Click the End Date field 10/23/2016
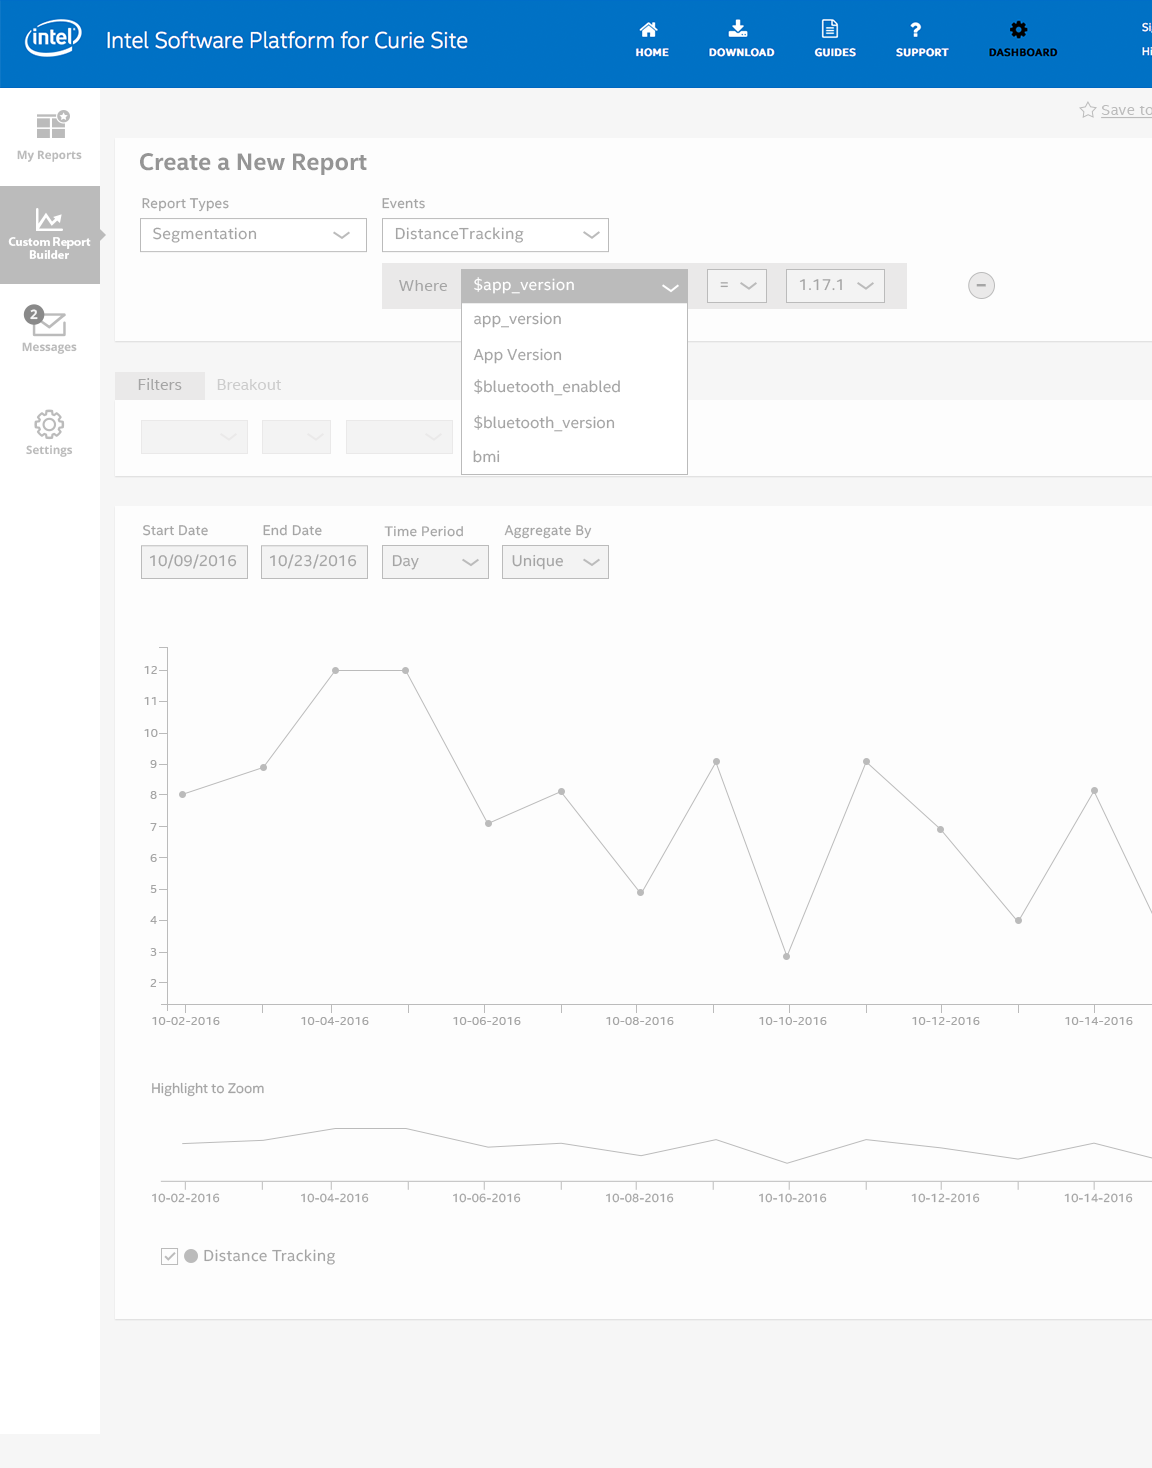 click(314, 562)
